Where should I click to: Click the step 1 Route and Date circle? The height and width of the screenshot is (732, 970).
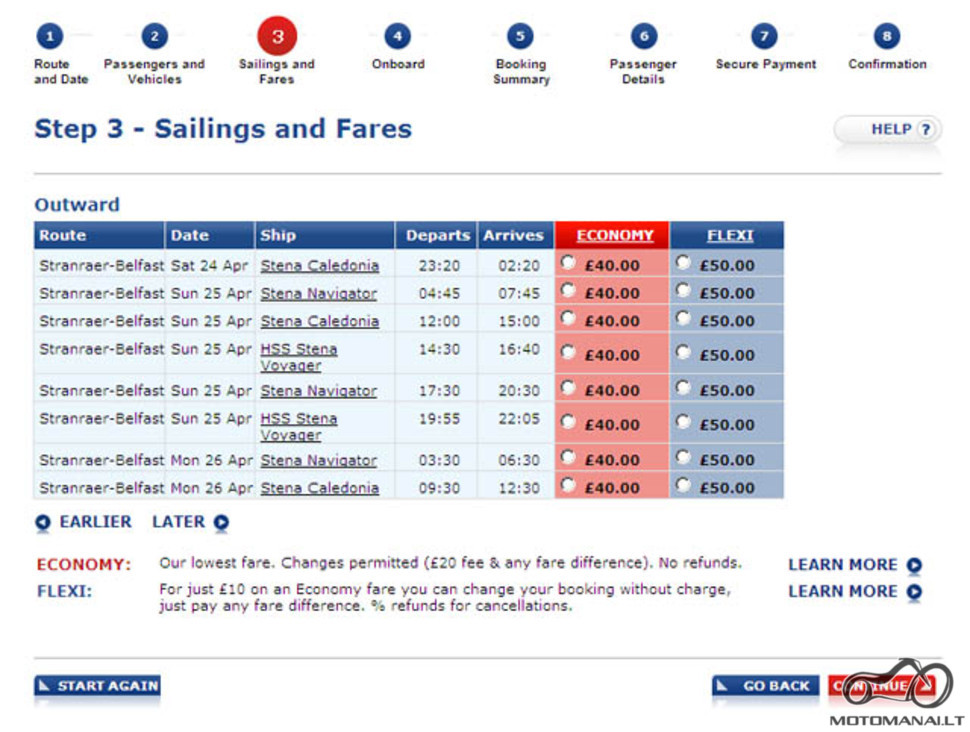(x=50, y=37)
